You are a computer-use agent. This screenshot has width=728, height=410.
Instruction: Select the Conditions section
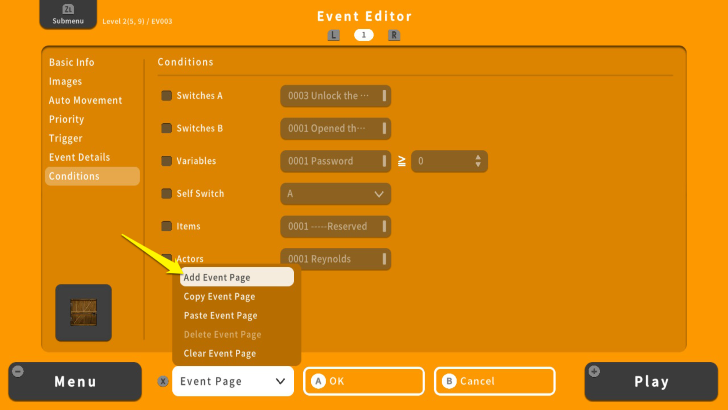tap(92, 176)
